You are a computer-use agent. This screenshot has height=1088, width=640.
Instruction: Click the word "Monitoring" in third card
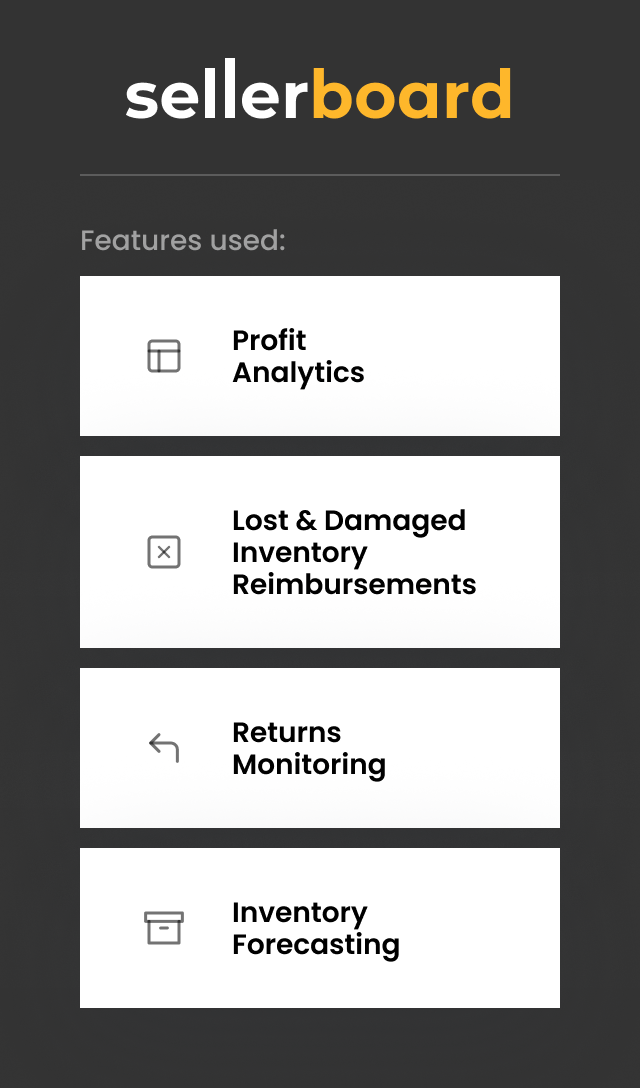308,764
